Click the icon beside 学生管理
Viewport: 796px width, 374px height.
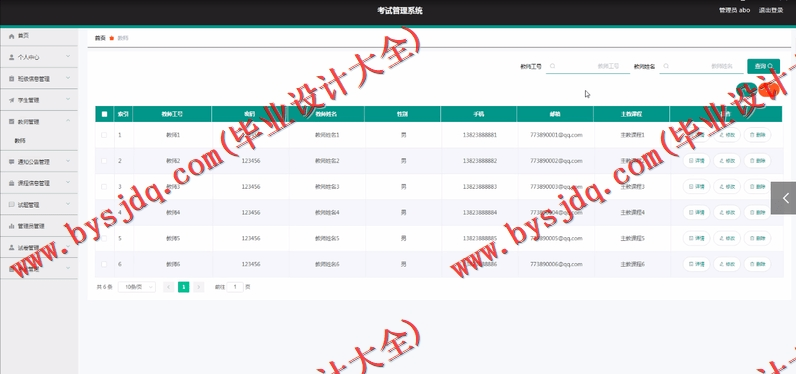(12, 100)
